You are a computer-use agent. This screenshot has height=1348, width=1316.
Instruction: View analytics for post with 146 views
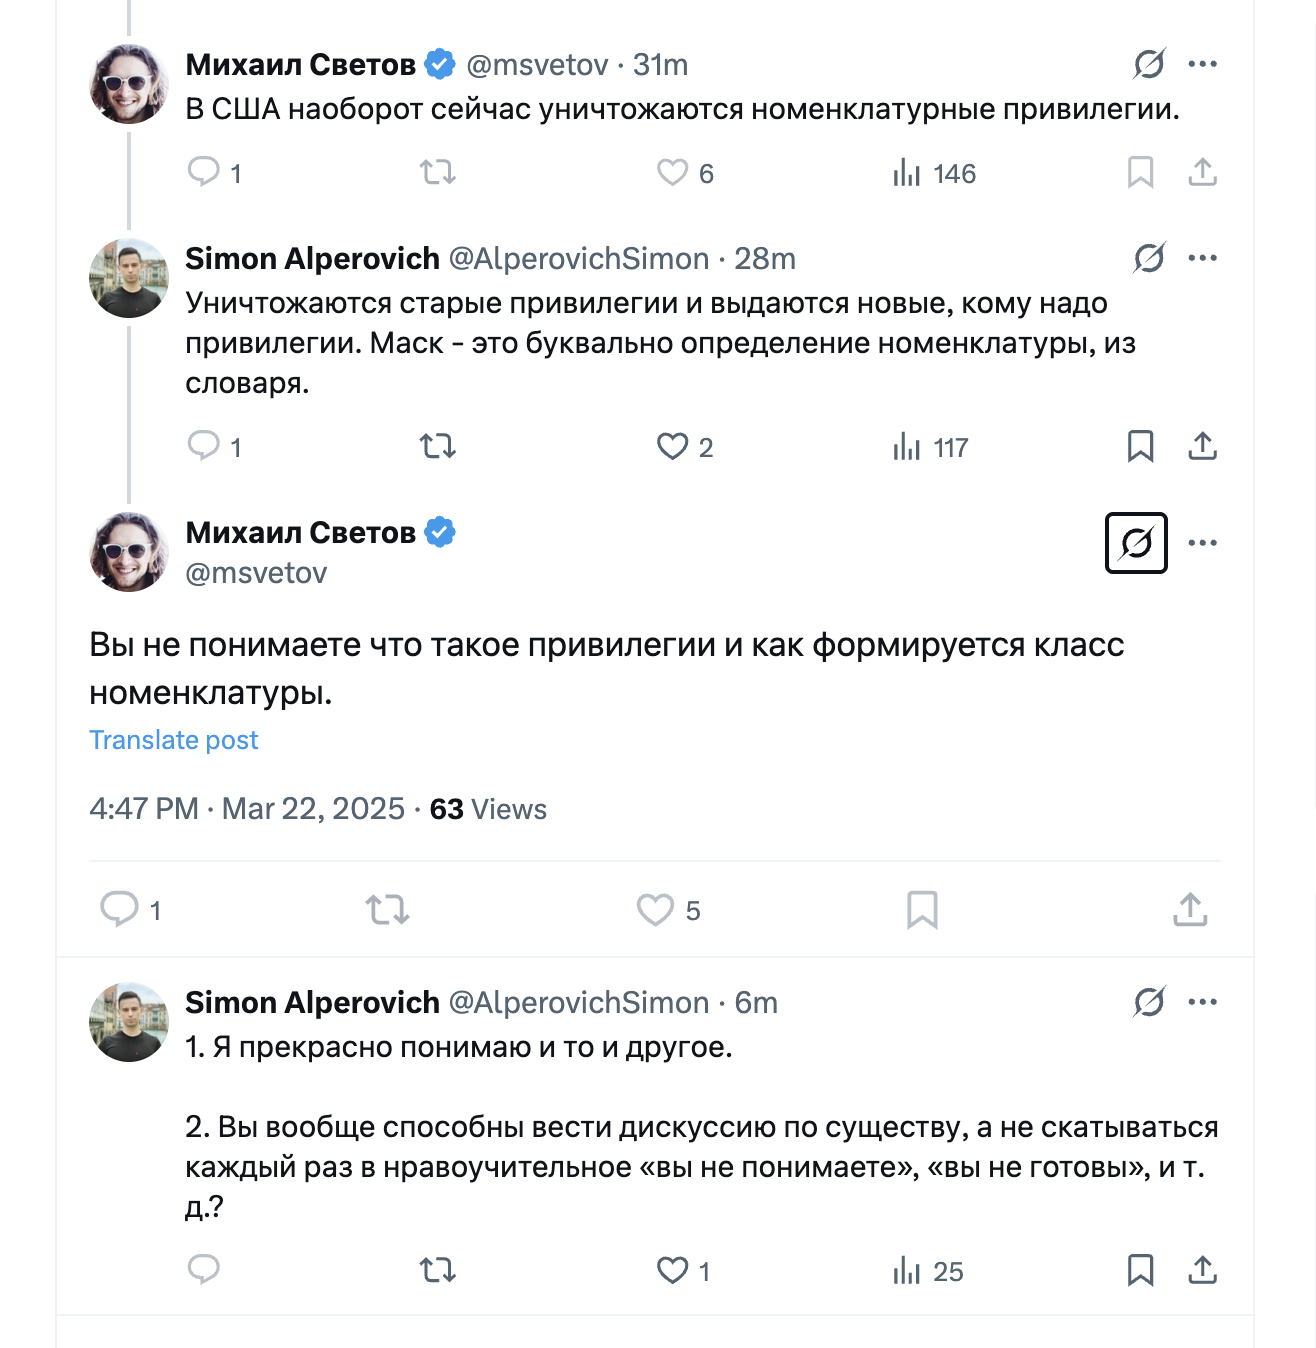pos(934,173)
